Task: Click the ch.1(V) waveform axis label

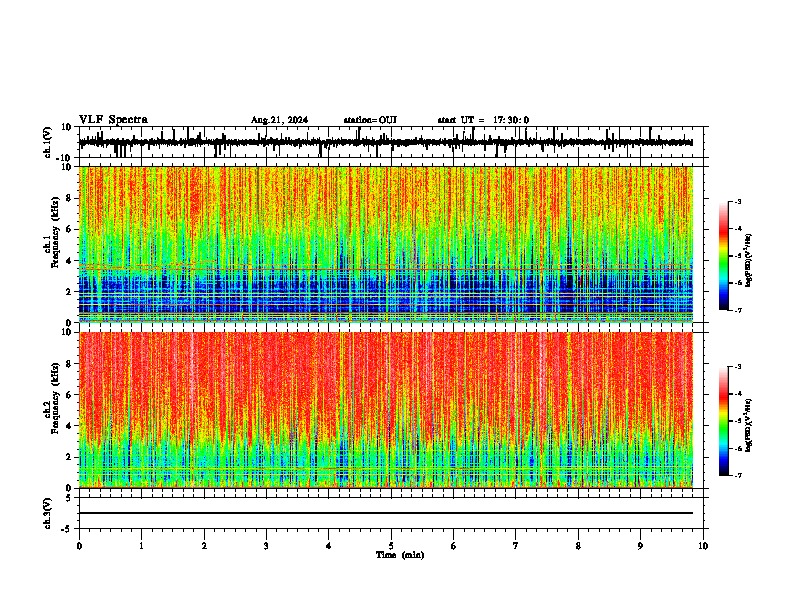Action: click(48, 142)
